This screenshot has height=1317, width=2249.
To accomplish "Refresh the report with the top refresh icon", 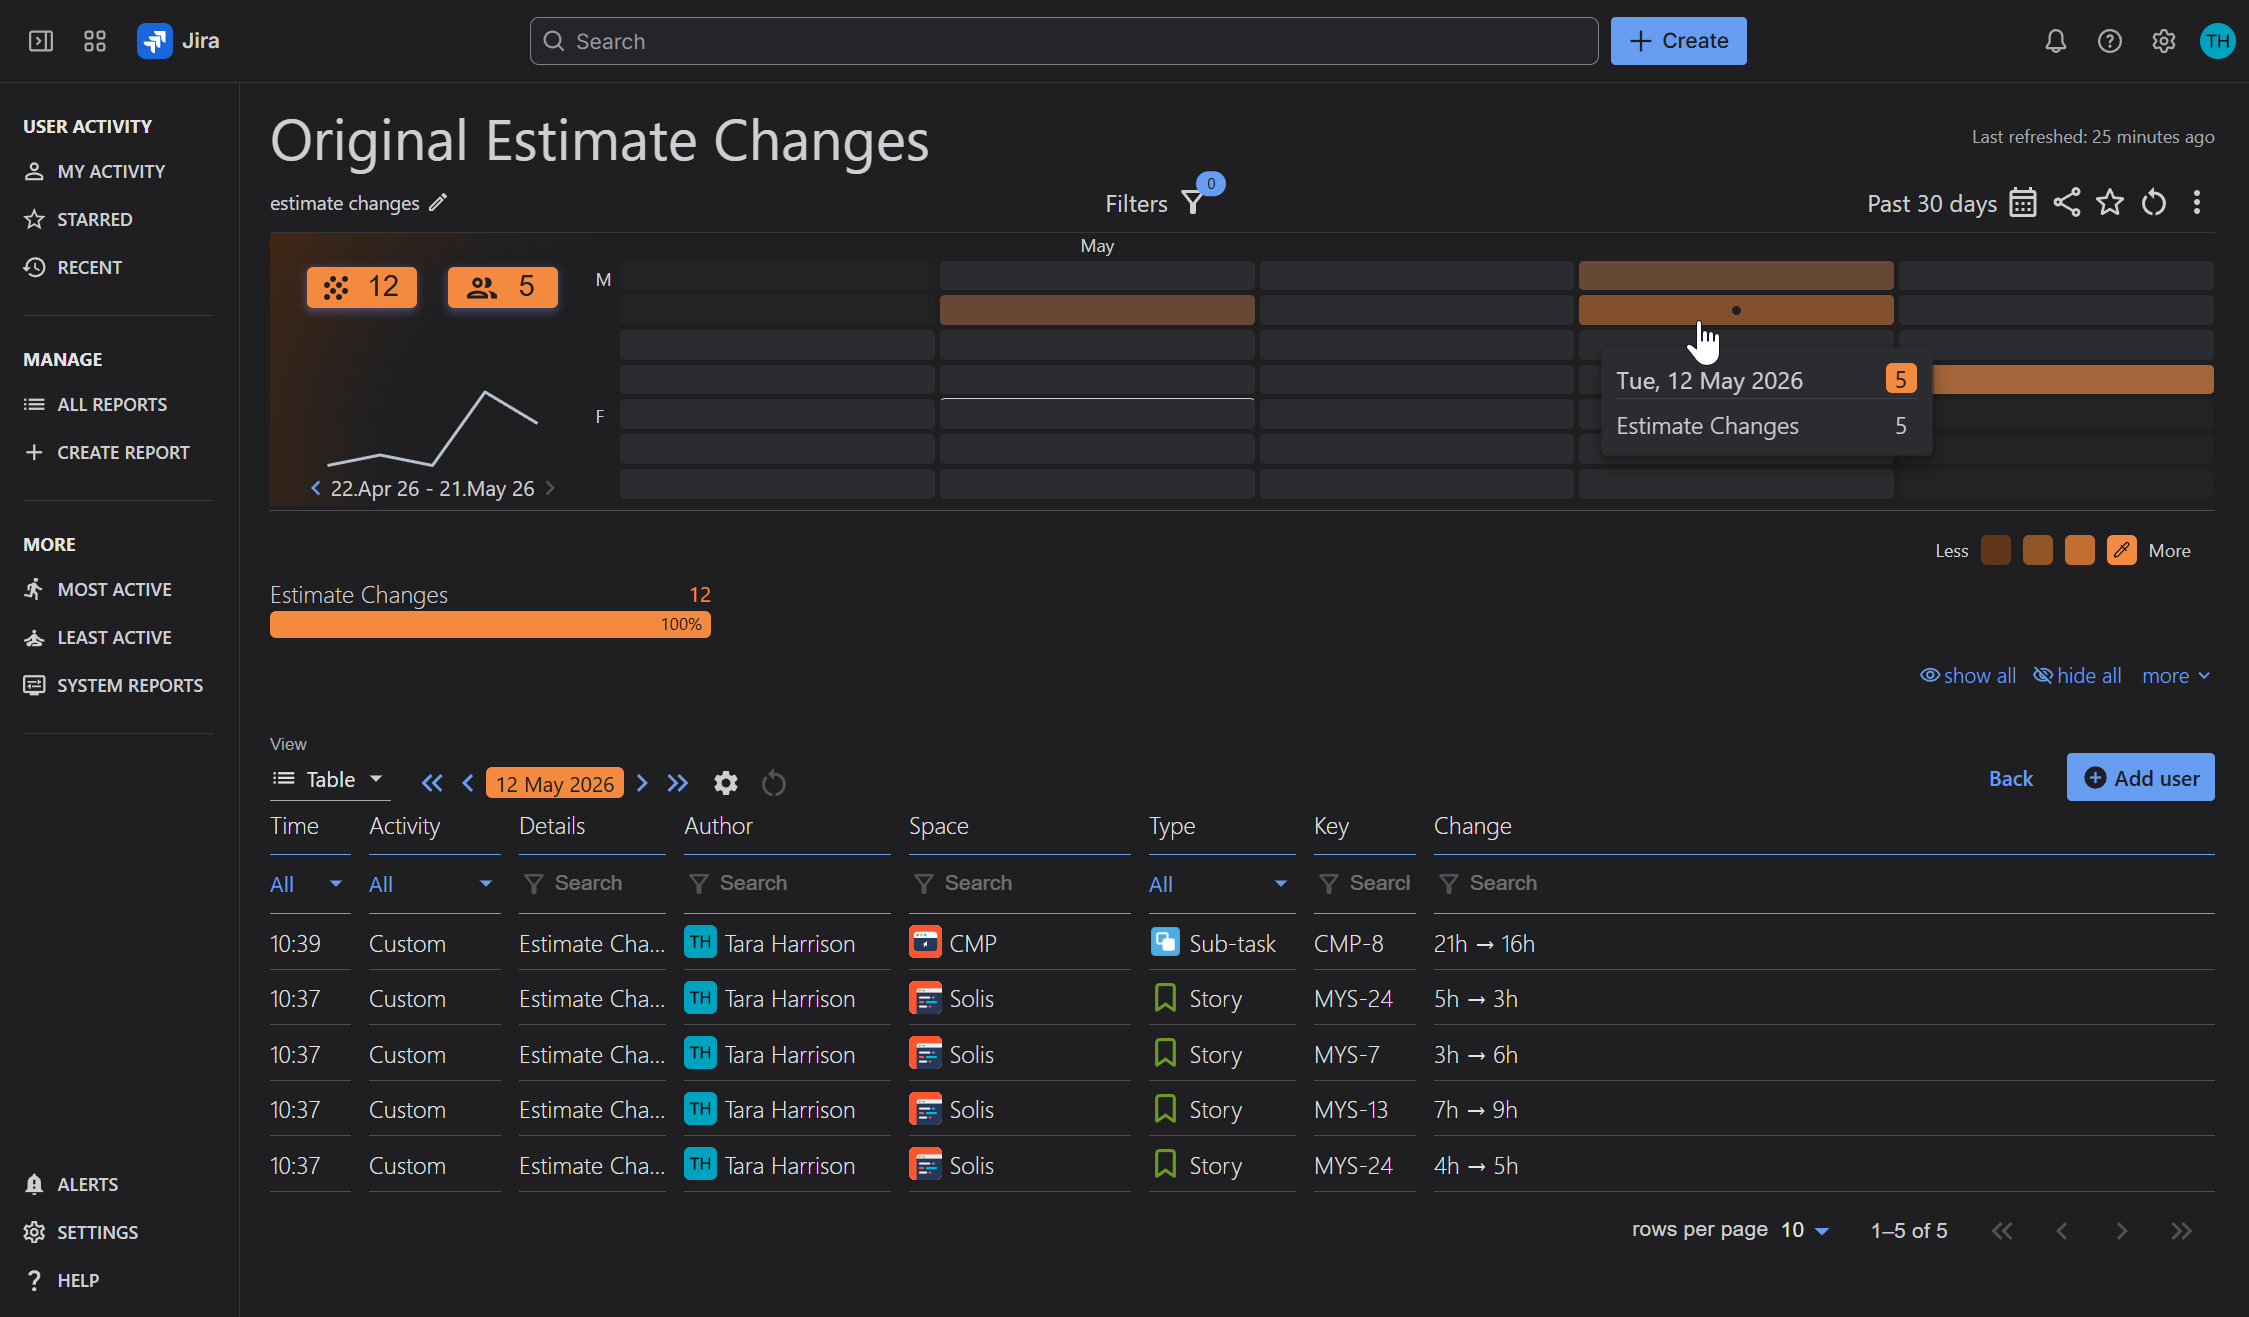I will (2154, 203).
